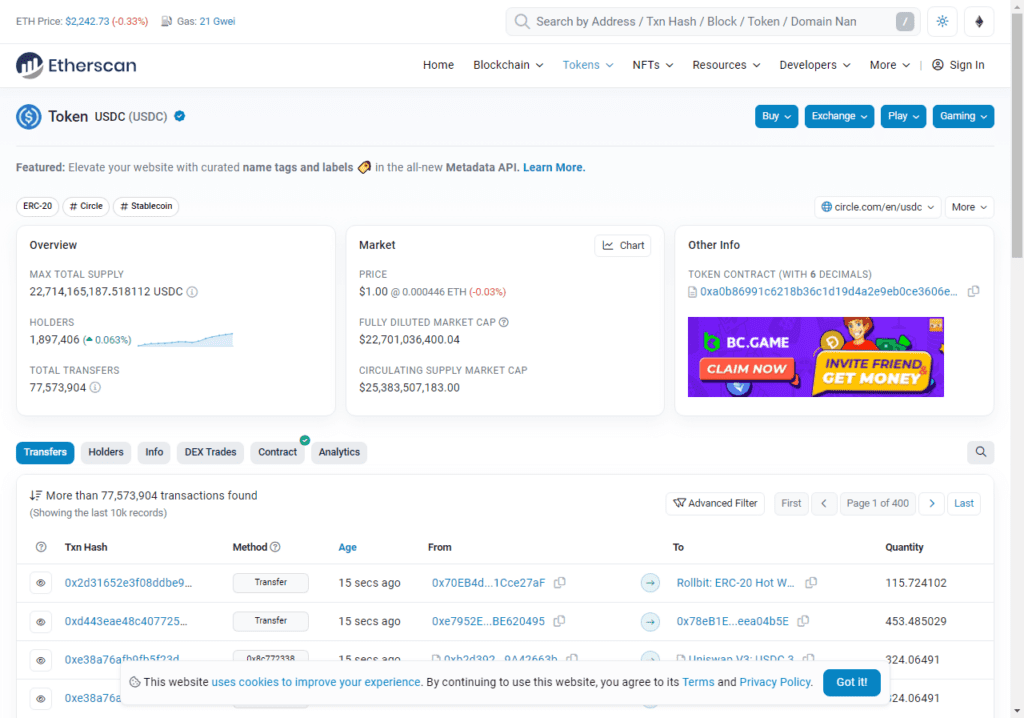Click the Etherscan logo
The image size is (1024, 718).
tap(76, 65)
